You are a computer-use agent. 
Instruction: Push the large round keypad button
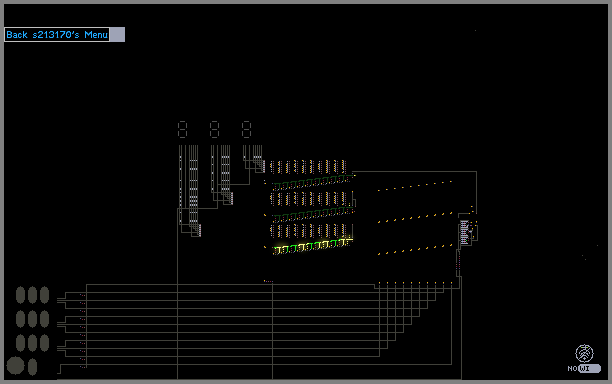15,366
